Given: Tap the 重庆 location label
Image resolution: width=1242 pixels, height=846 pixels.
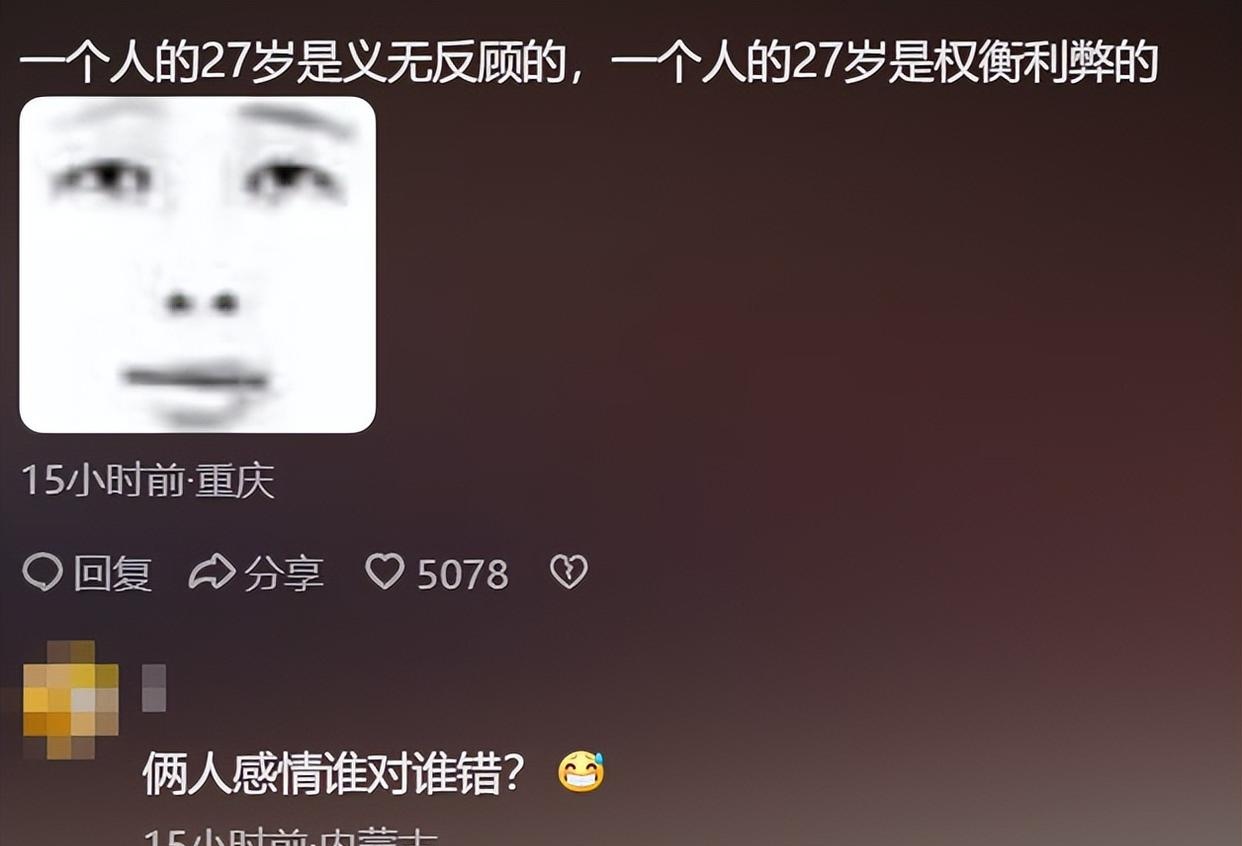Looking at the screenshot, I should [x=234, y=482].
